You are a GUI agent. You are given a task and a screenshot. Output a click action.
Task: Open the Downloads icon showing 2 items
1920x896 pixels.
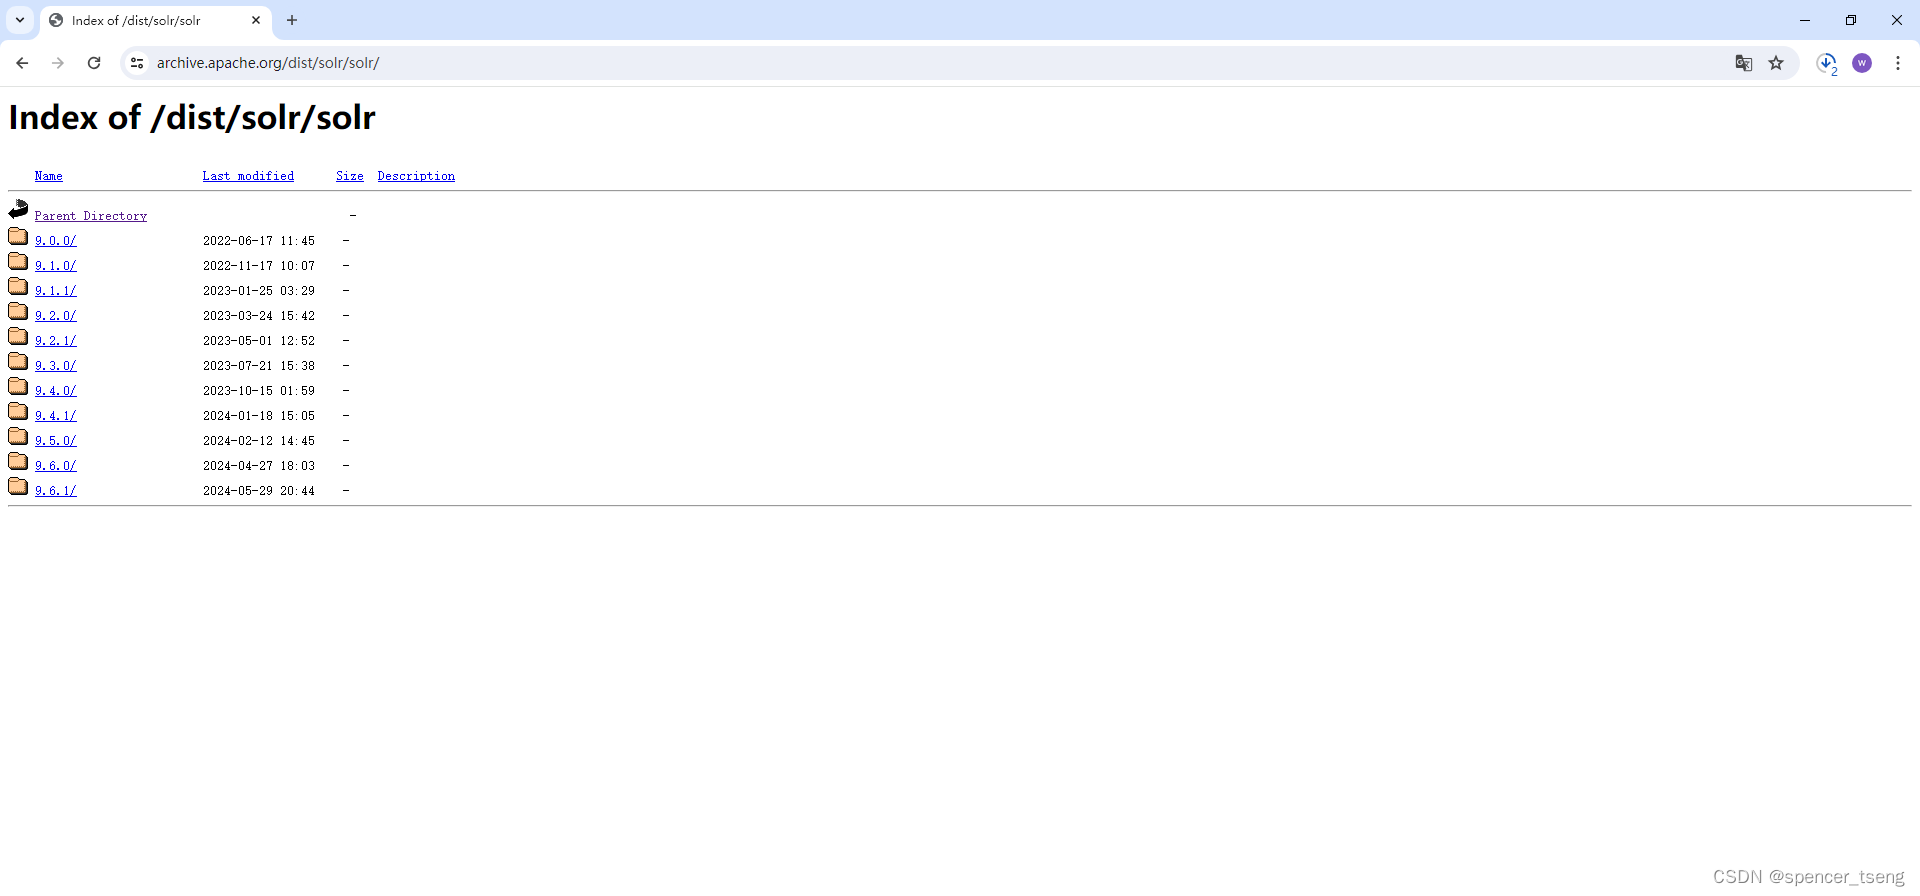(1828, 62)
